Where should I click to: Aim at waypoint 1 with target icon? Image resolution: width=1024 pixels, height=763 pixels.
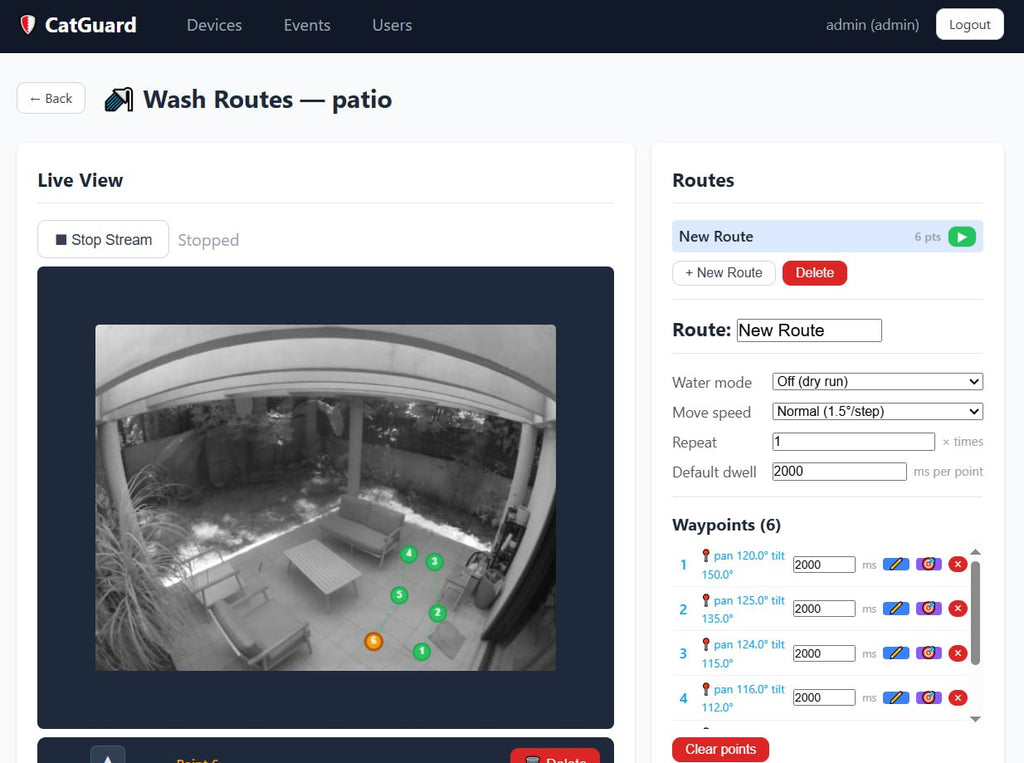click(x=929, y=564)
